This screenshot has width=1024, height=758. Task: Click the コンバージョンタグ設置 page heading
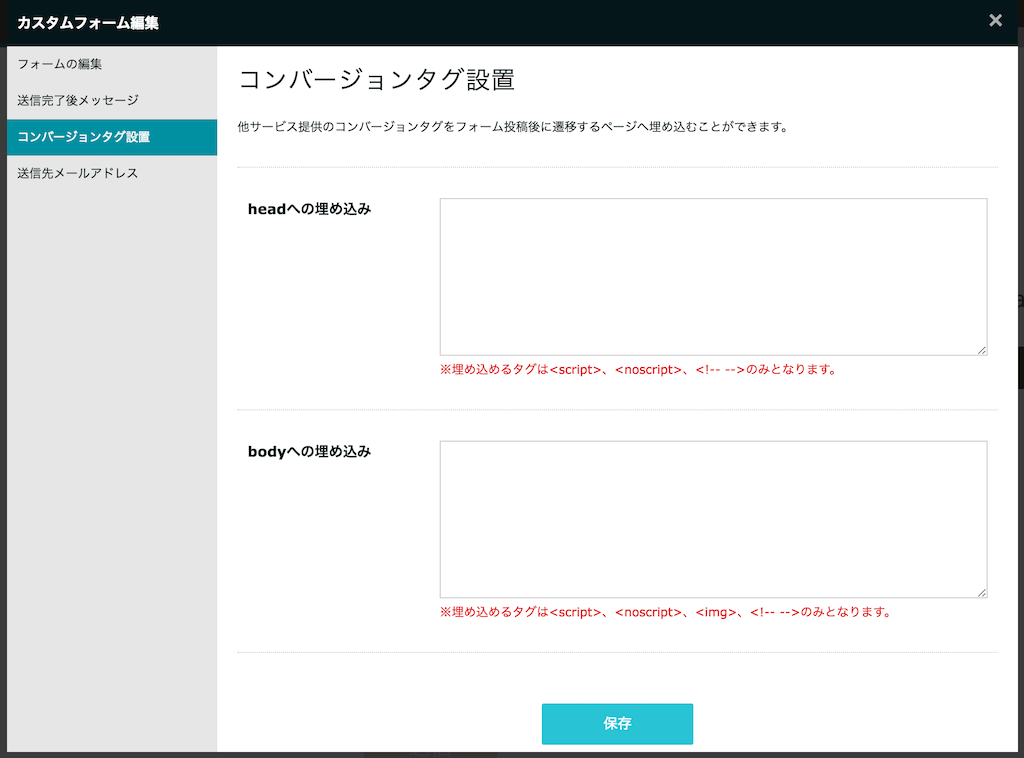pyautogui.click(x=377, y=80)
